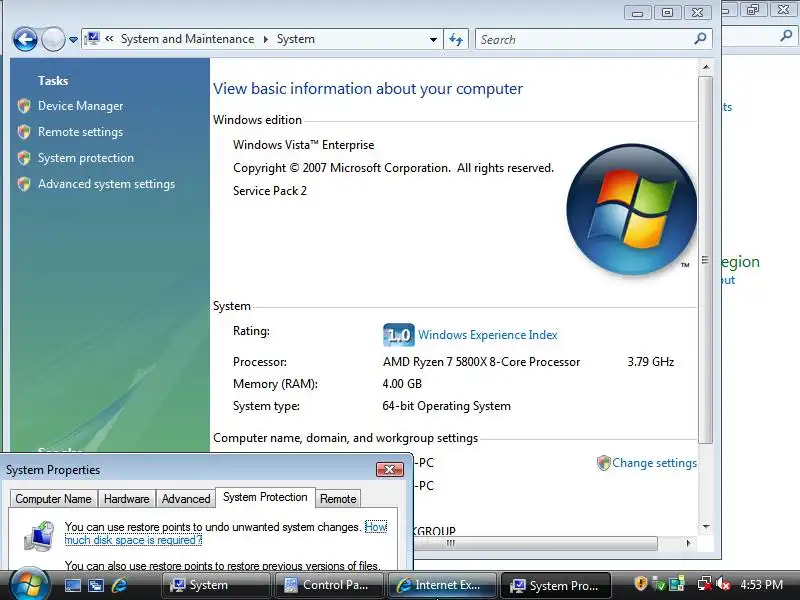Open the Start menu orb
Image resolution: width=800 pixels, height=600 pixels.
pyautogui.click(x=29, y=585)
